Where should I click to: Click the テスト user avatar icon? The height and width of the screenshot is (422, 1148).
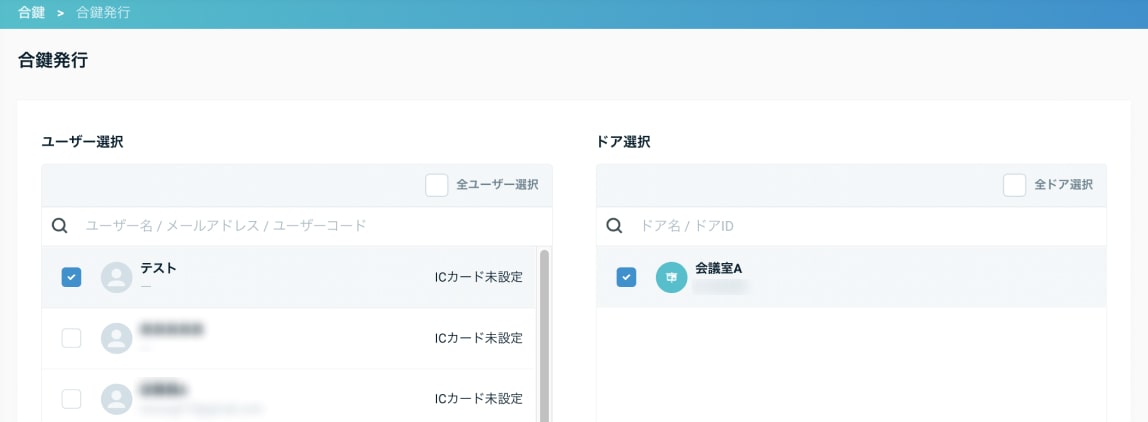(116, 277)
